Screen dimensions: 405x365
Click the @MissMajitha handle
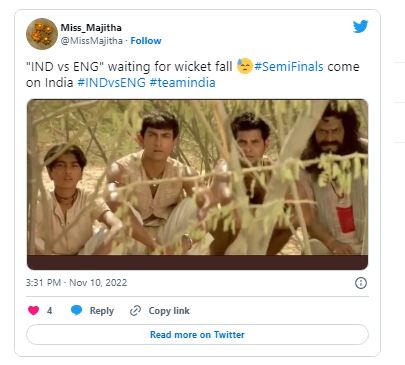[91, 41]
